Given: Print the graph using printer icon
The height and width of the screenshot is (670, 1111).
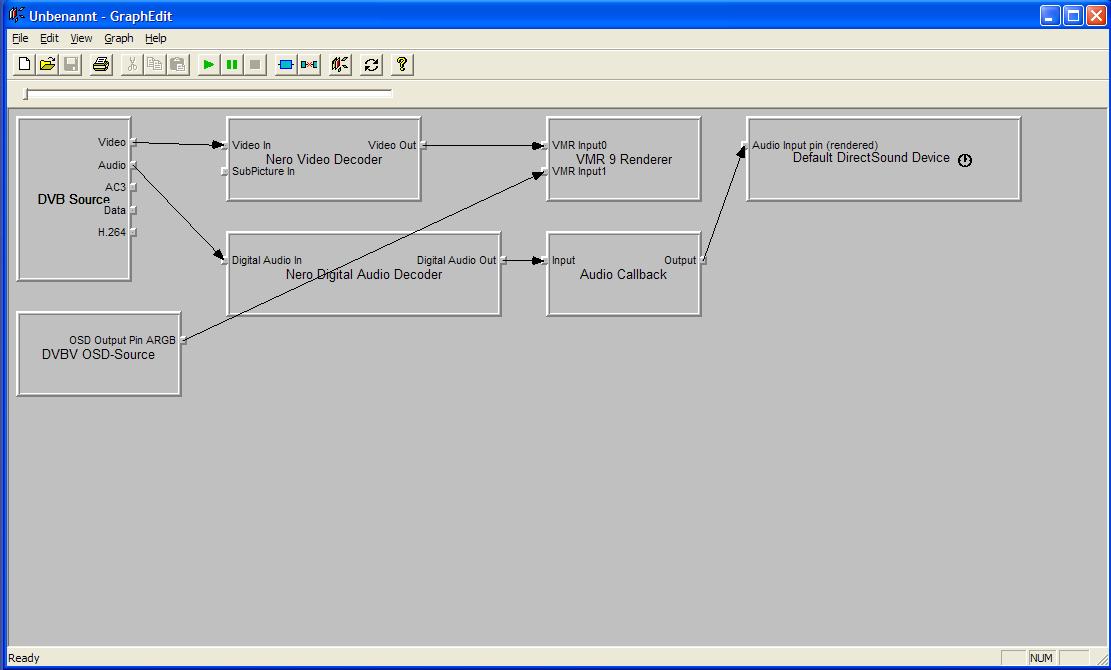Looking at the screenshot, I should [x=101, y=64].
